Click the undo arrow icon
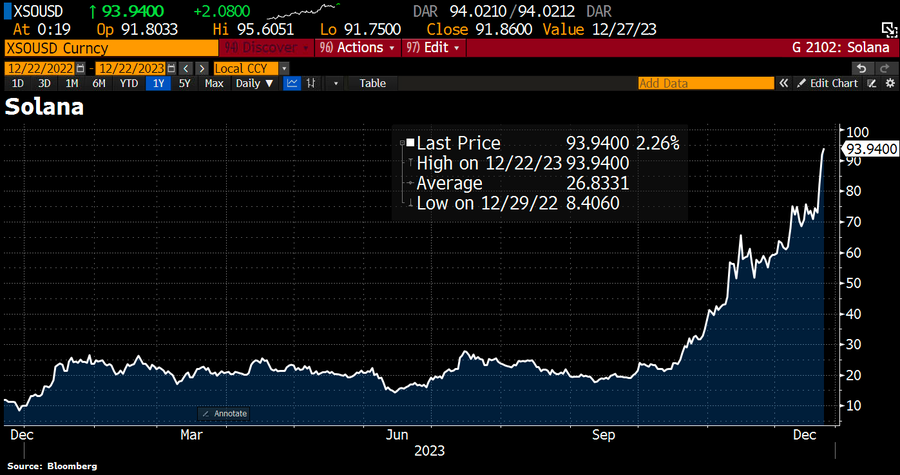Viewport: 900px width, 475px height. coord(862,69)
